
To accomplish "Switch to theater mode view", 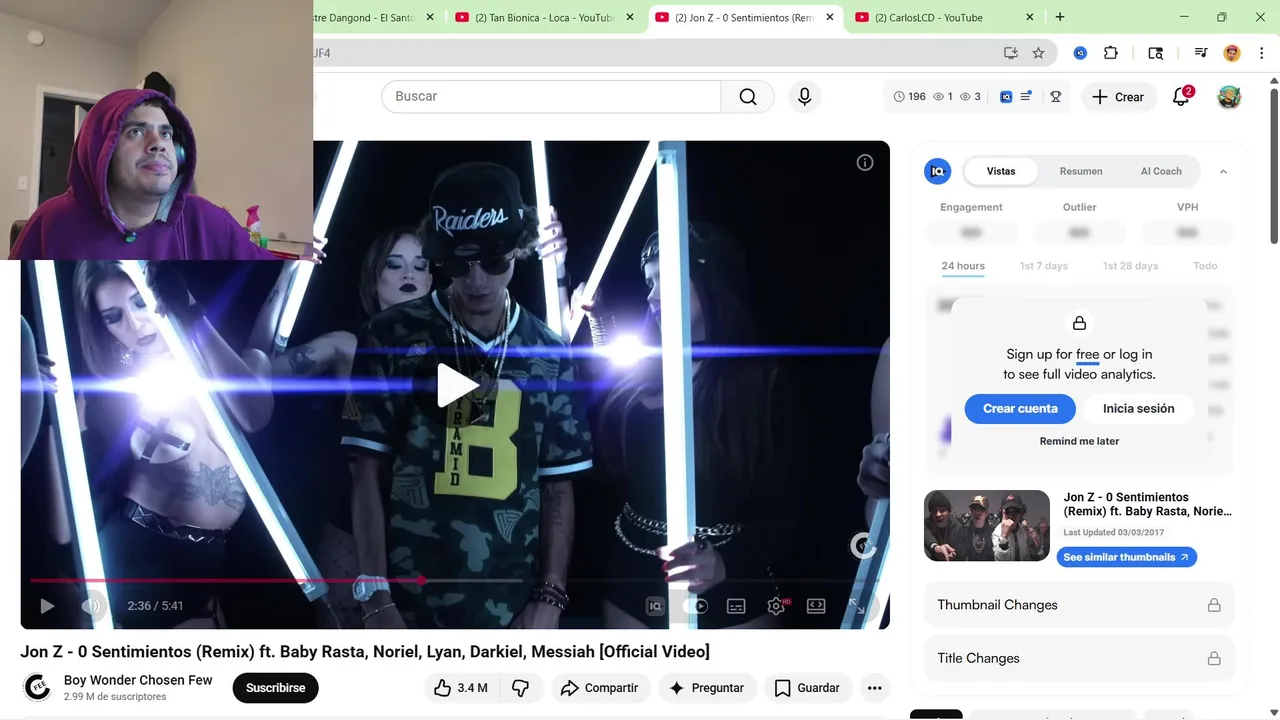I will click(816, 606).
